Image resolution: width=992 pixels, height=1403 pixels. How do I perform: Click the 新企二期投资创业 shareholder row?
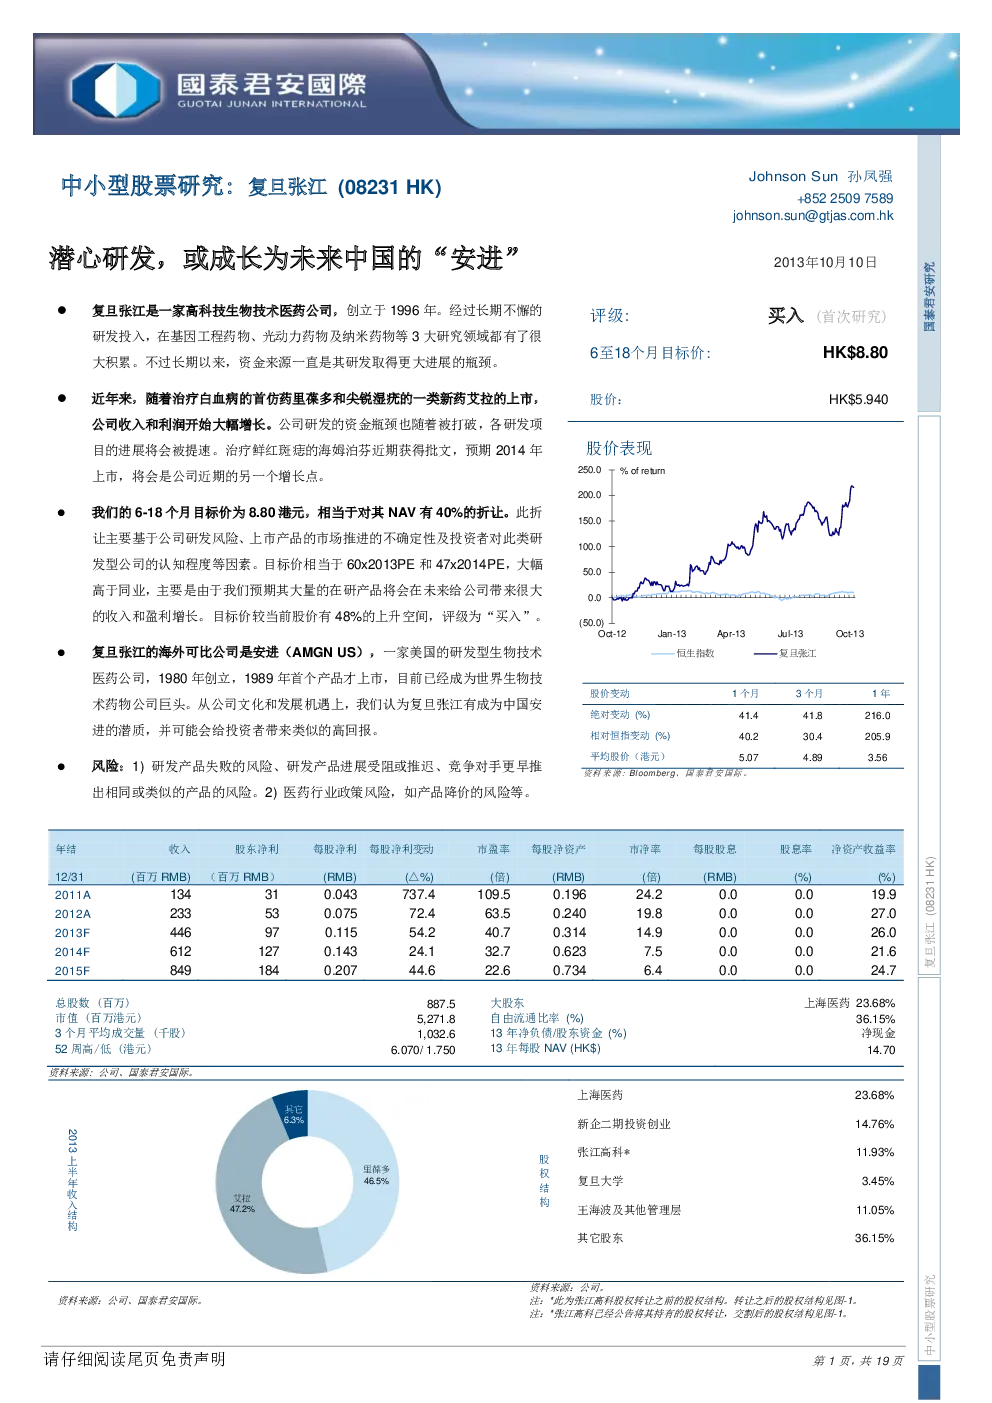[x=735, y=1124]
